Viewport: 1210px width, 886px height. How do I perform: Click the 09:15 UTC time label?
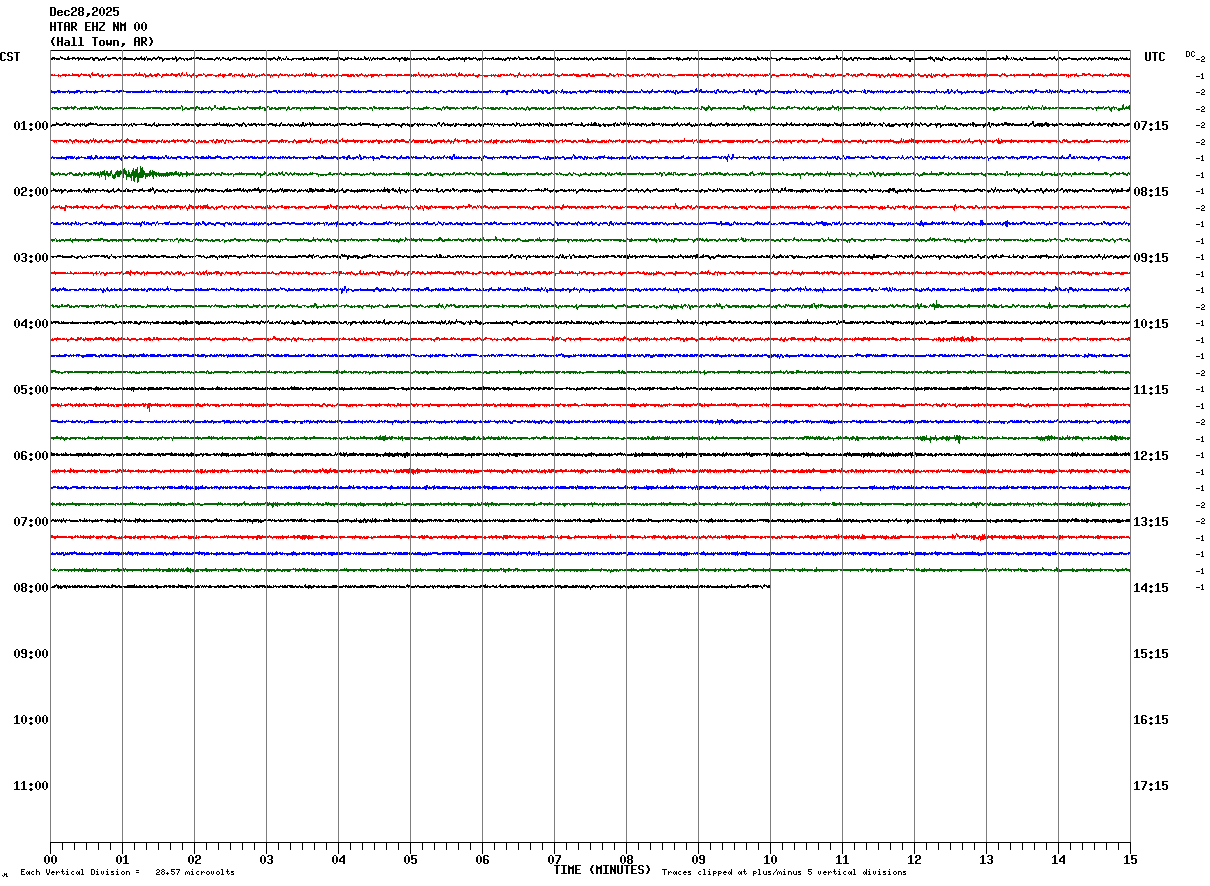[1151, 258]
